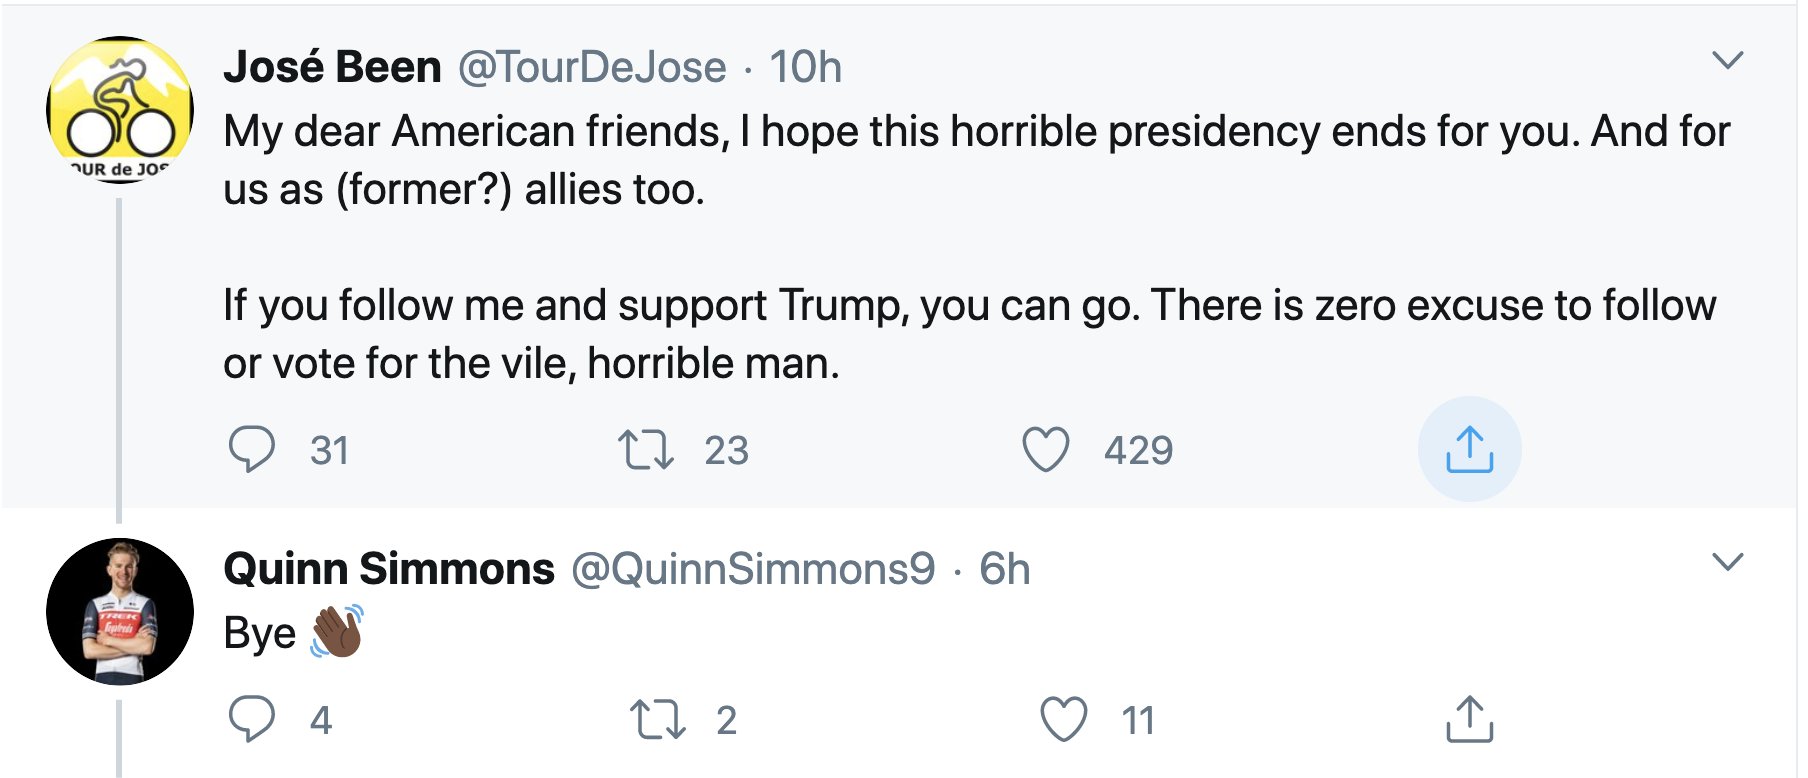Visit the @QuinnSimmons9 handle
Viewport: 1808px width, 778px height.
click(x=753, y=569)
